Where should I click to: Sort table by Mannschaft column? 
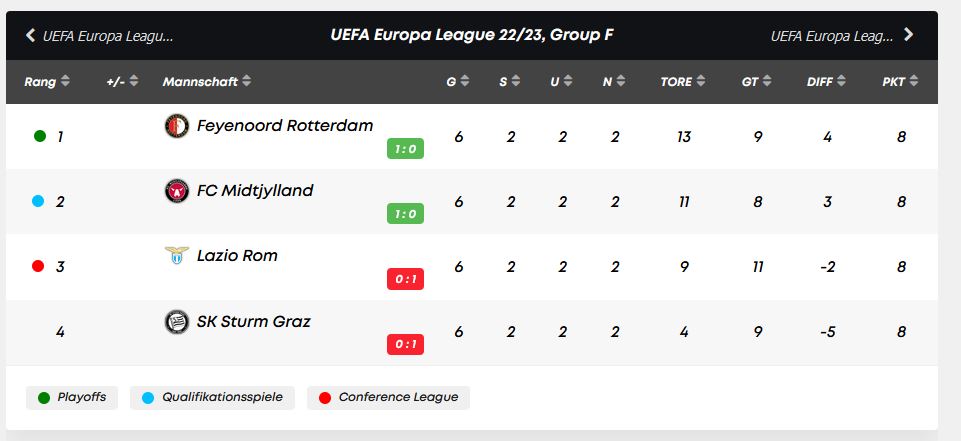click(x=207, y=81)
